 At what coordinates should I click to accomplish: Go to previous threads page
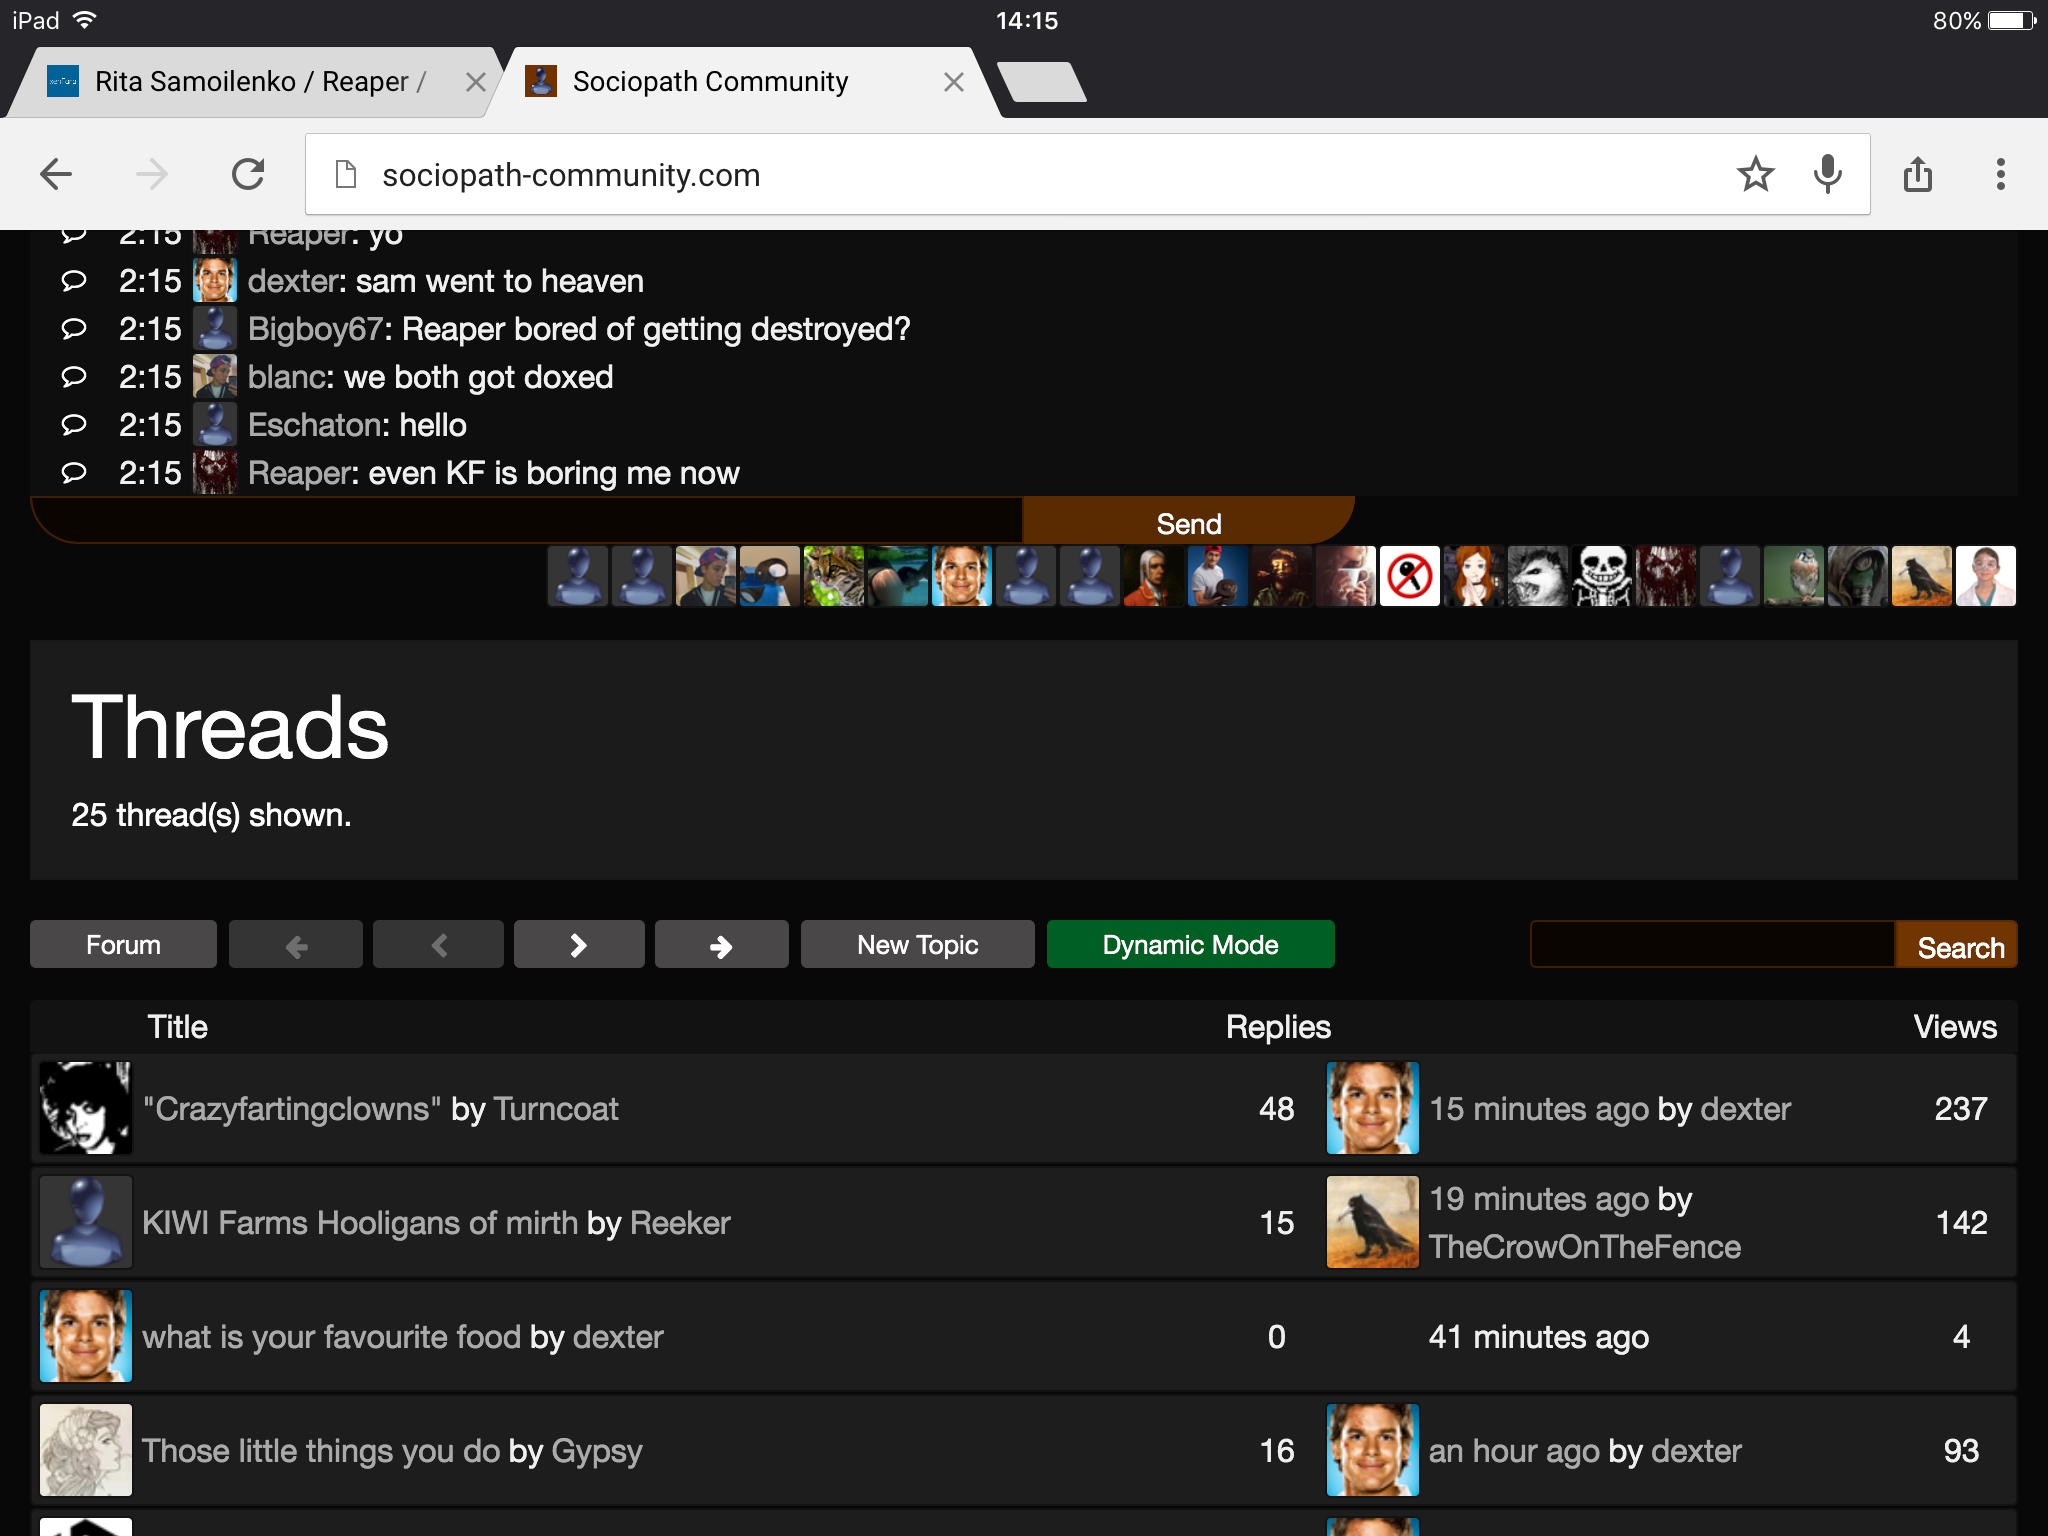[438, 944]
